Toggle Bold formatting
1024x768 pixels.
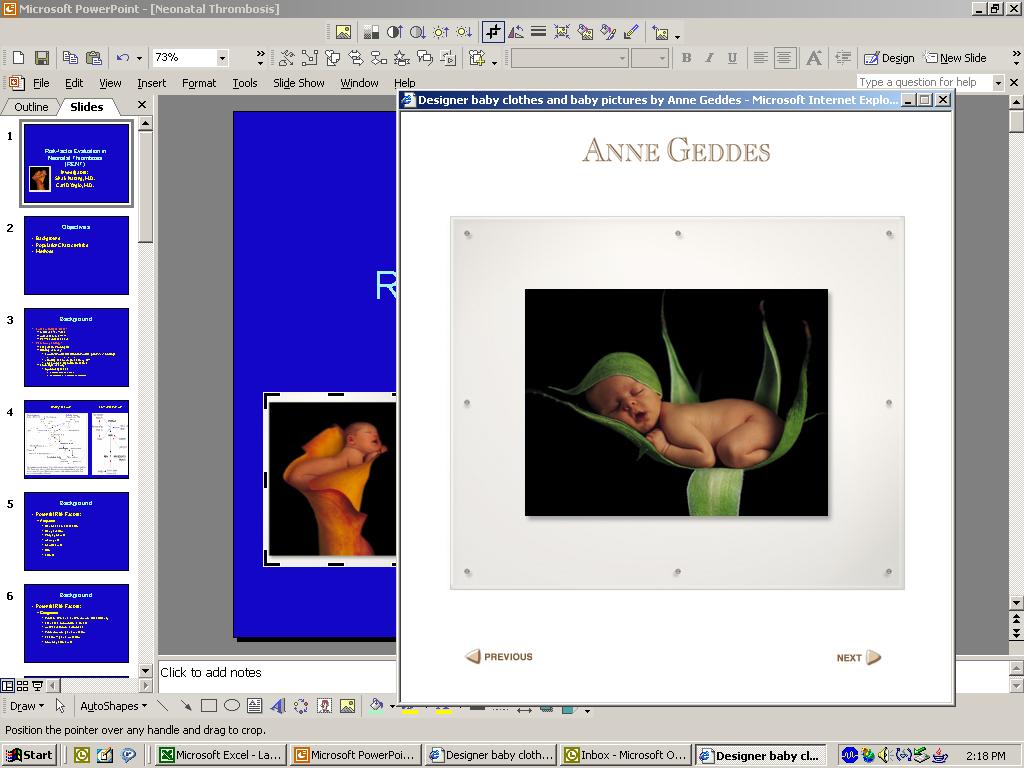[686, 58]
